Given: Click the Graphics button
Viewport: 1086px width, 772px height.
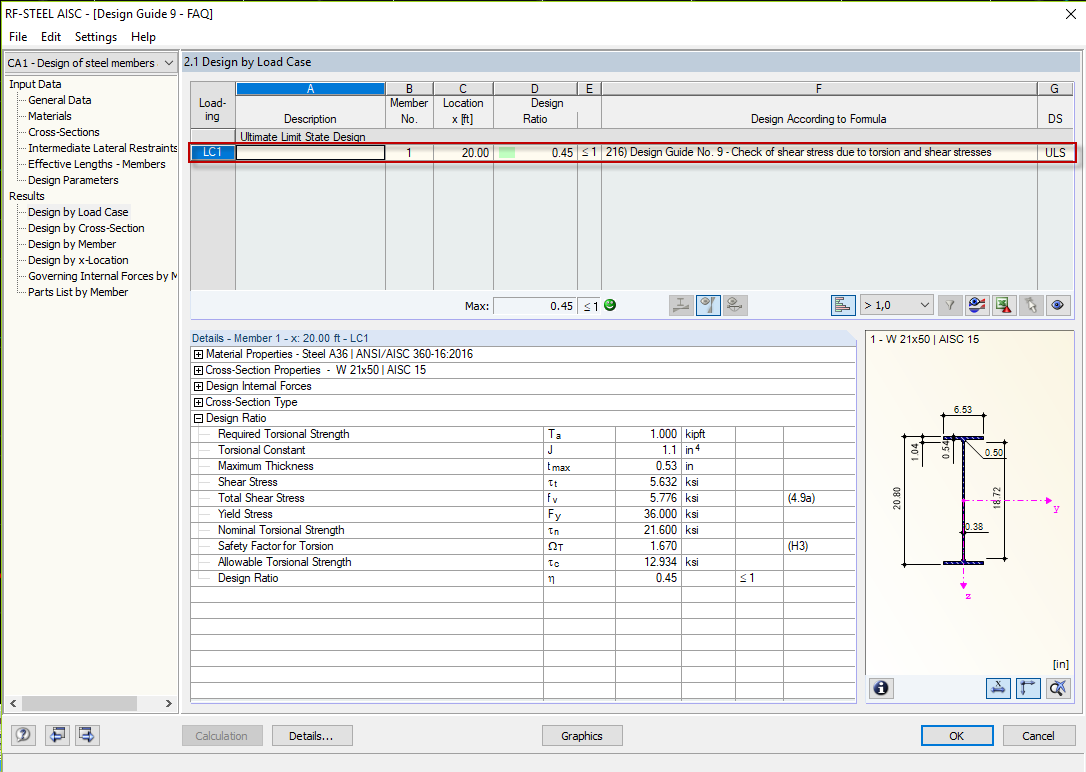Looking at the screenshot, I should pos(582,735).
